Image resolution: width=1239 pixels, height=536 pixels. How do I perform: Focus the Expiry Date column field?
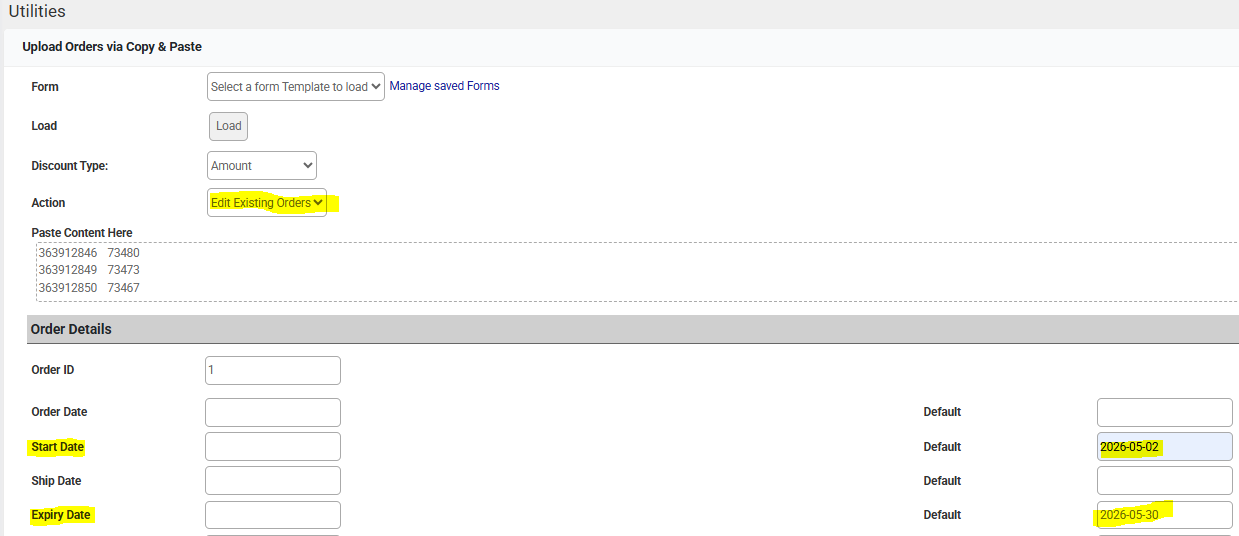point(272,515)
